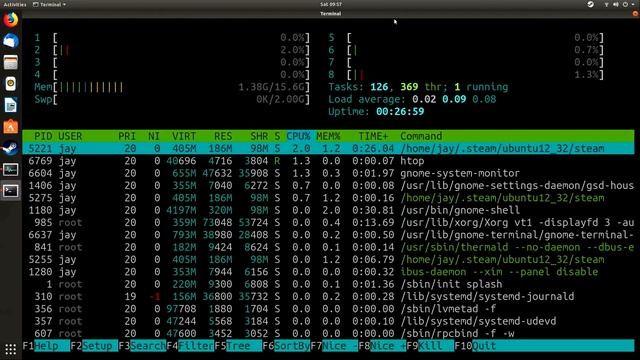
Task: Sort by the PRI column header
Action: point(127,136)
